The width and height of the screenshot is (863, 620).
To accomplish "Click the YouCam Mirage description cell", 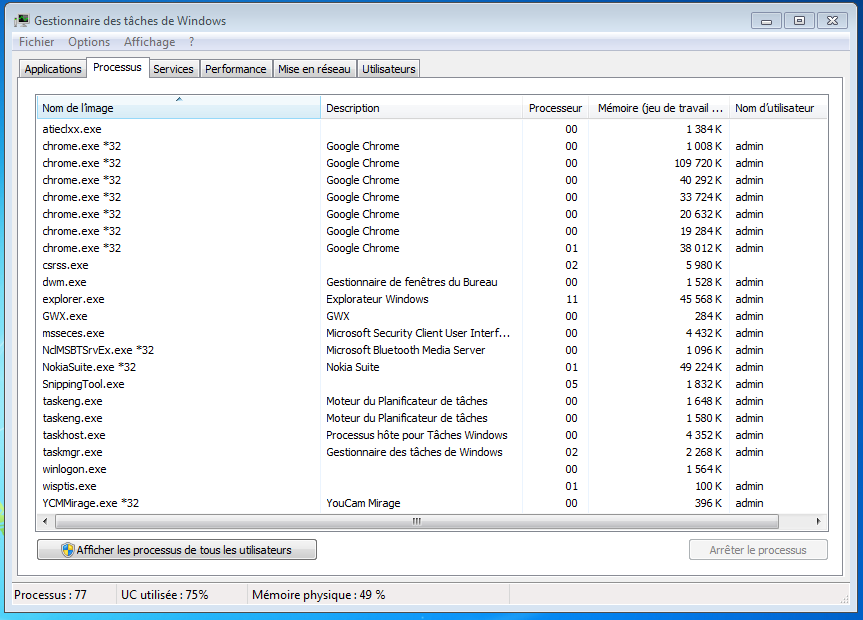I will pyautogui.click(x=363, y=503).
